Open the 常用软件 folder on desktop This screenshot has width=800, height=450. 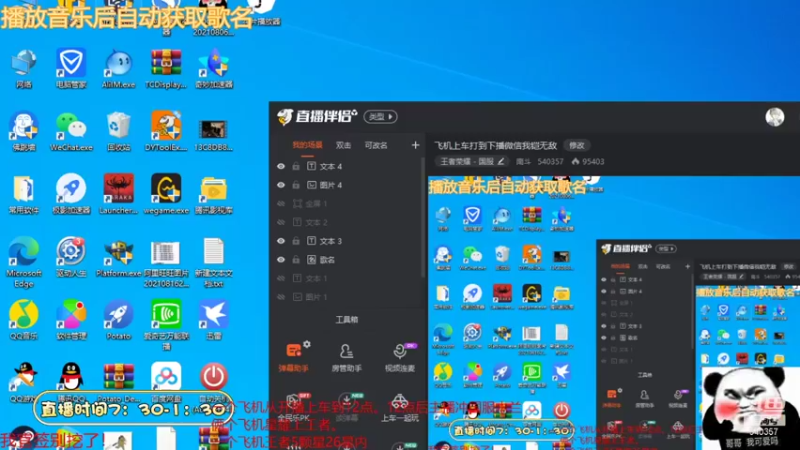pyautogui.click(x=23, y=194)
